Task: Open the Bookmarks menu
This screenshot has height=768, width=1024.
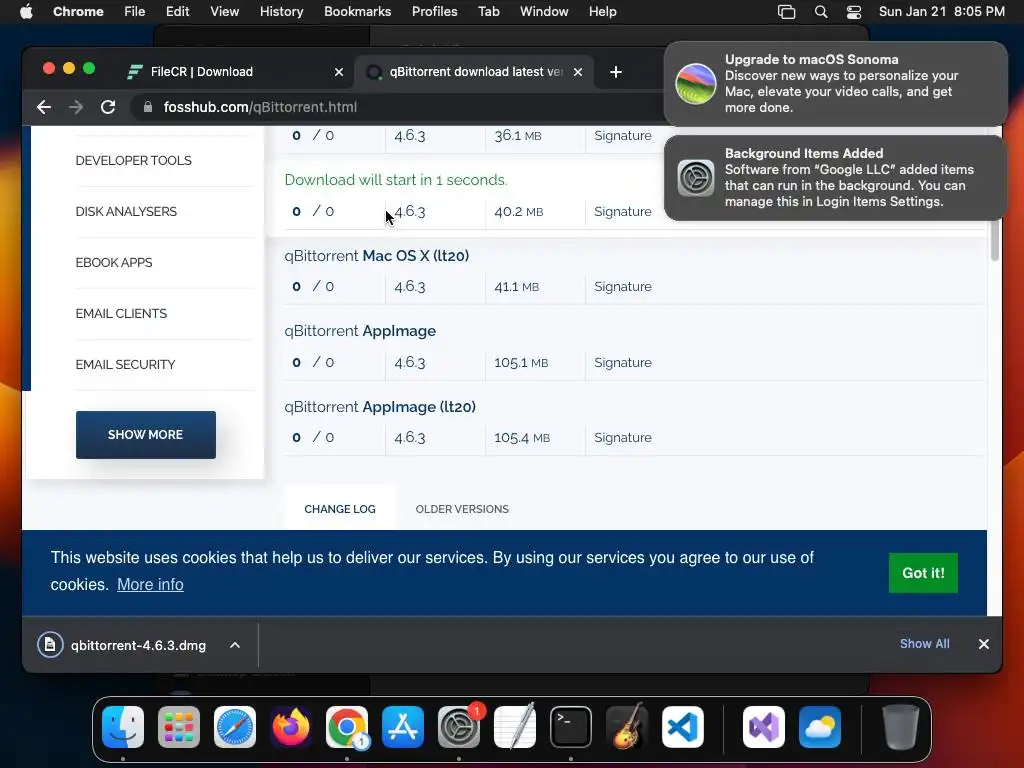Action: pos(357,12)
